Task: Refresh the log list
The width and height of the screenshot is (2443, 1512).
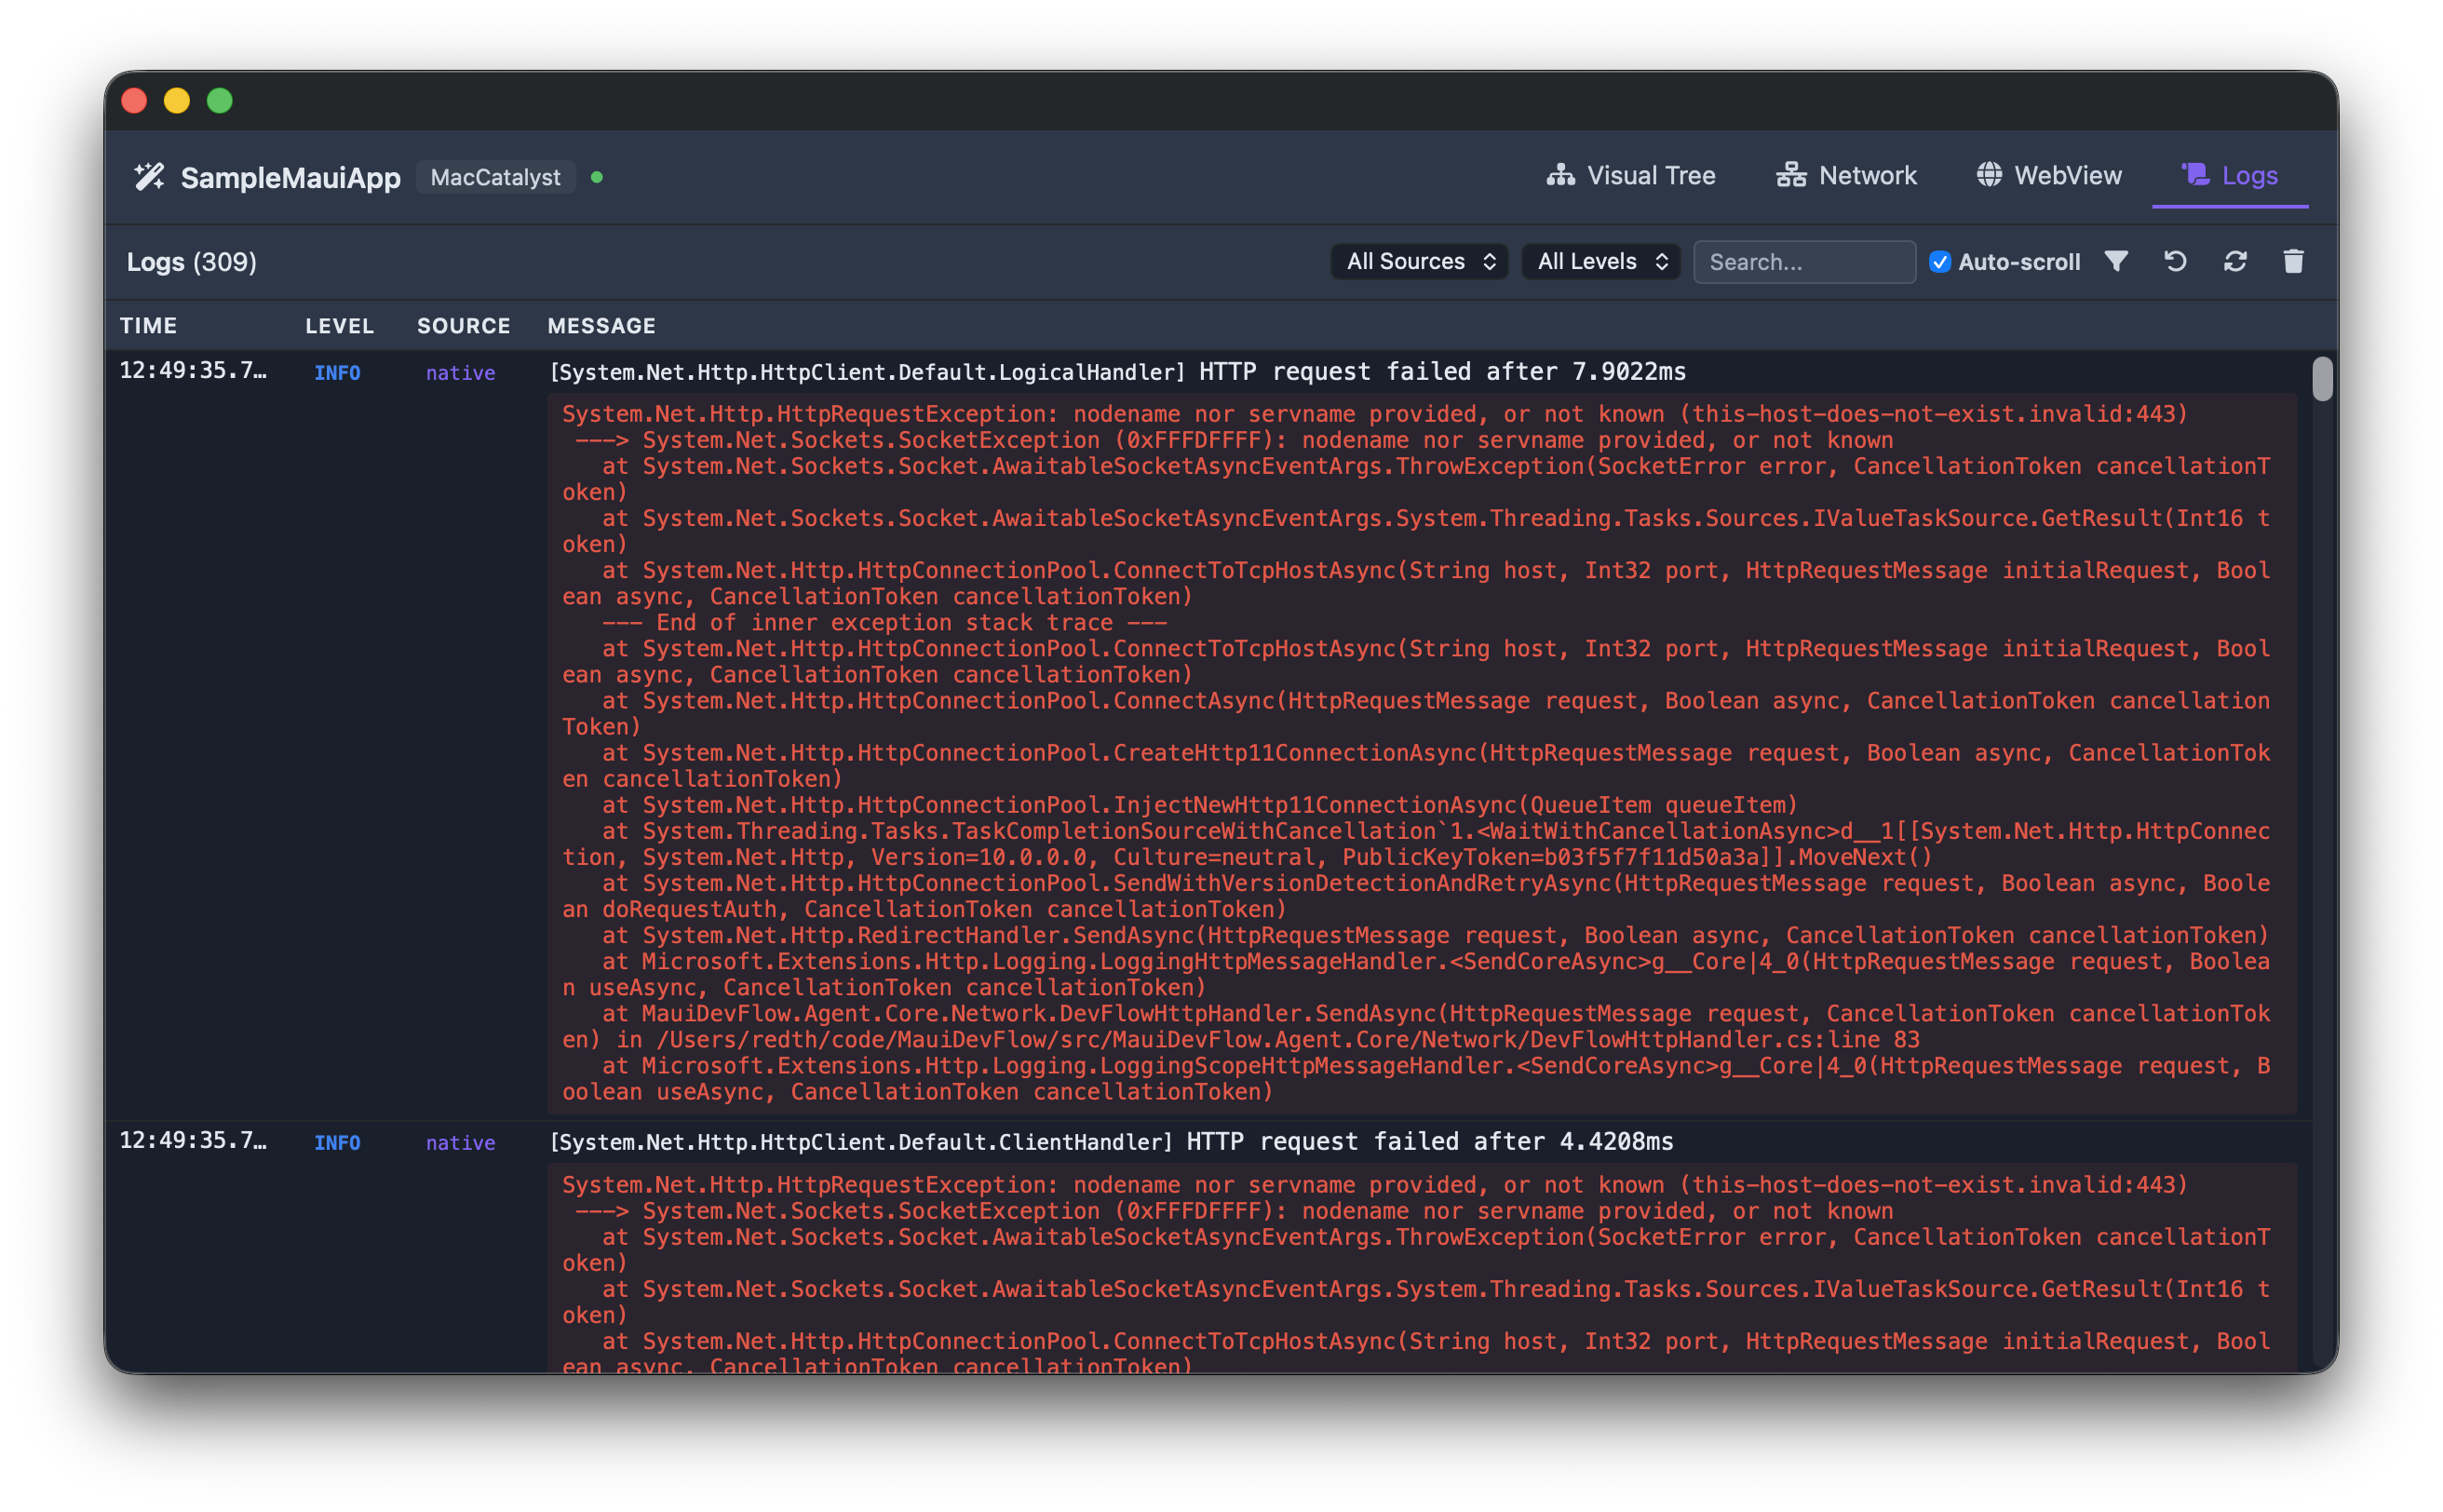Action: point(2235,261)
